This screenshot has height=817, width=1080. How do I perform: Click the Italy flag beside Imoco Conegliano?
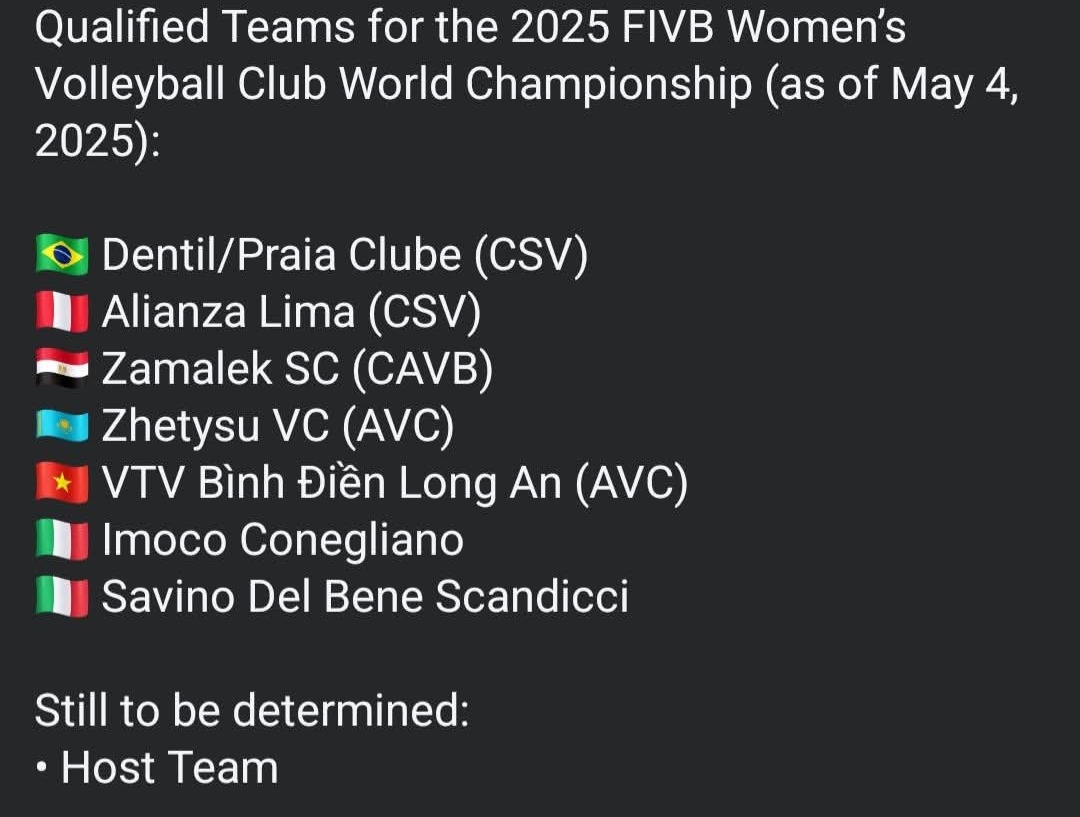point(62,540)
